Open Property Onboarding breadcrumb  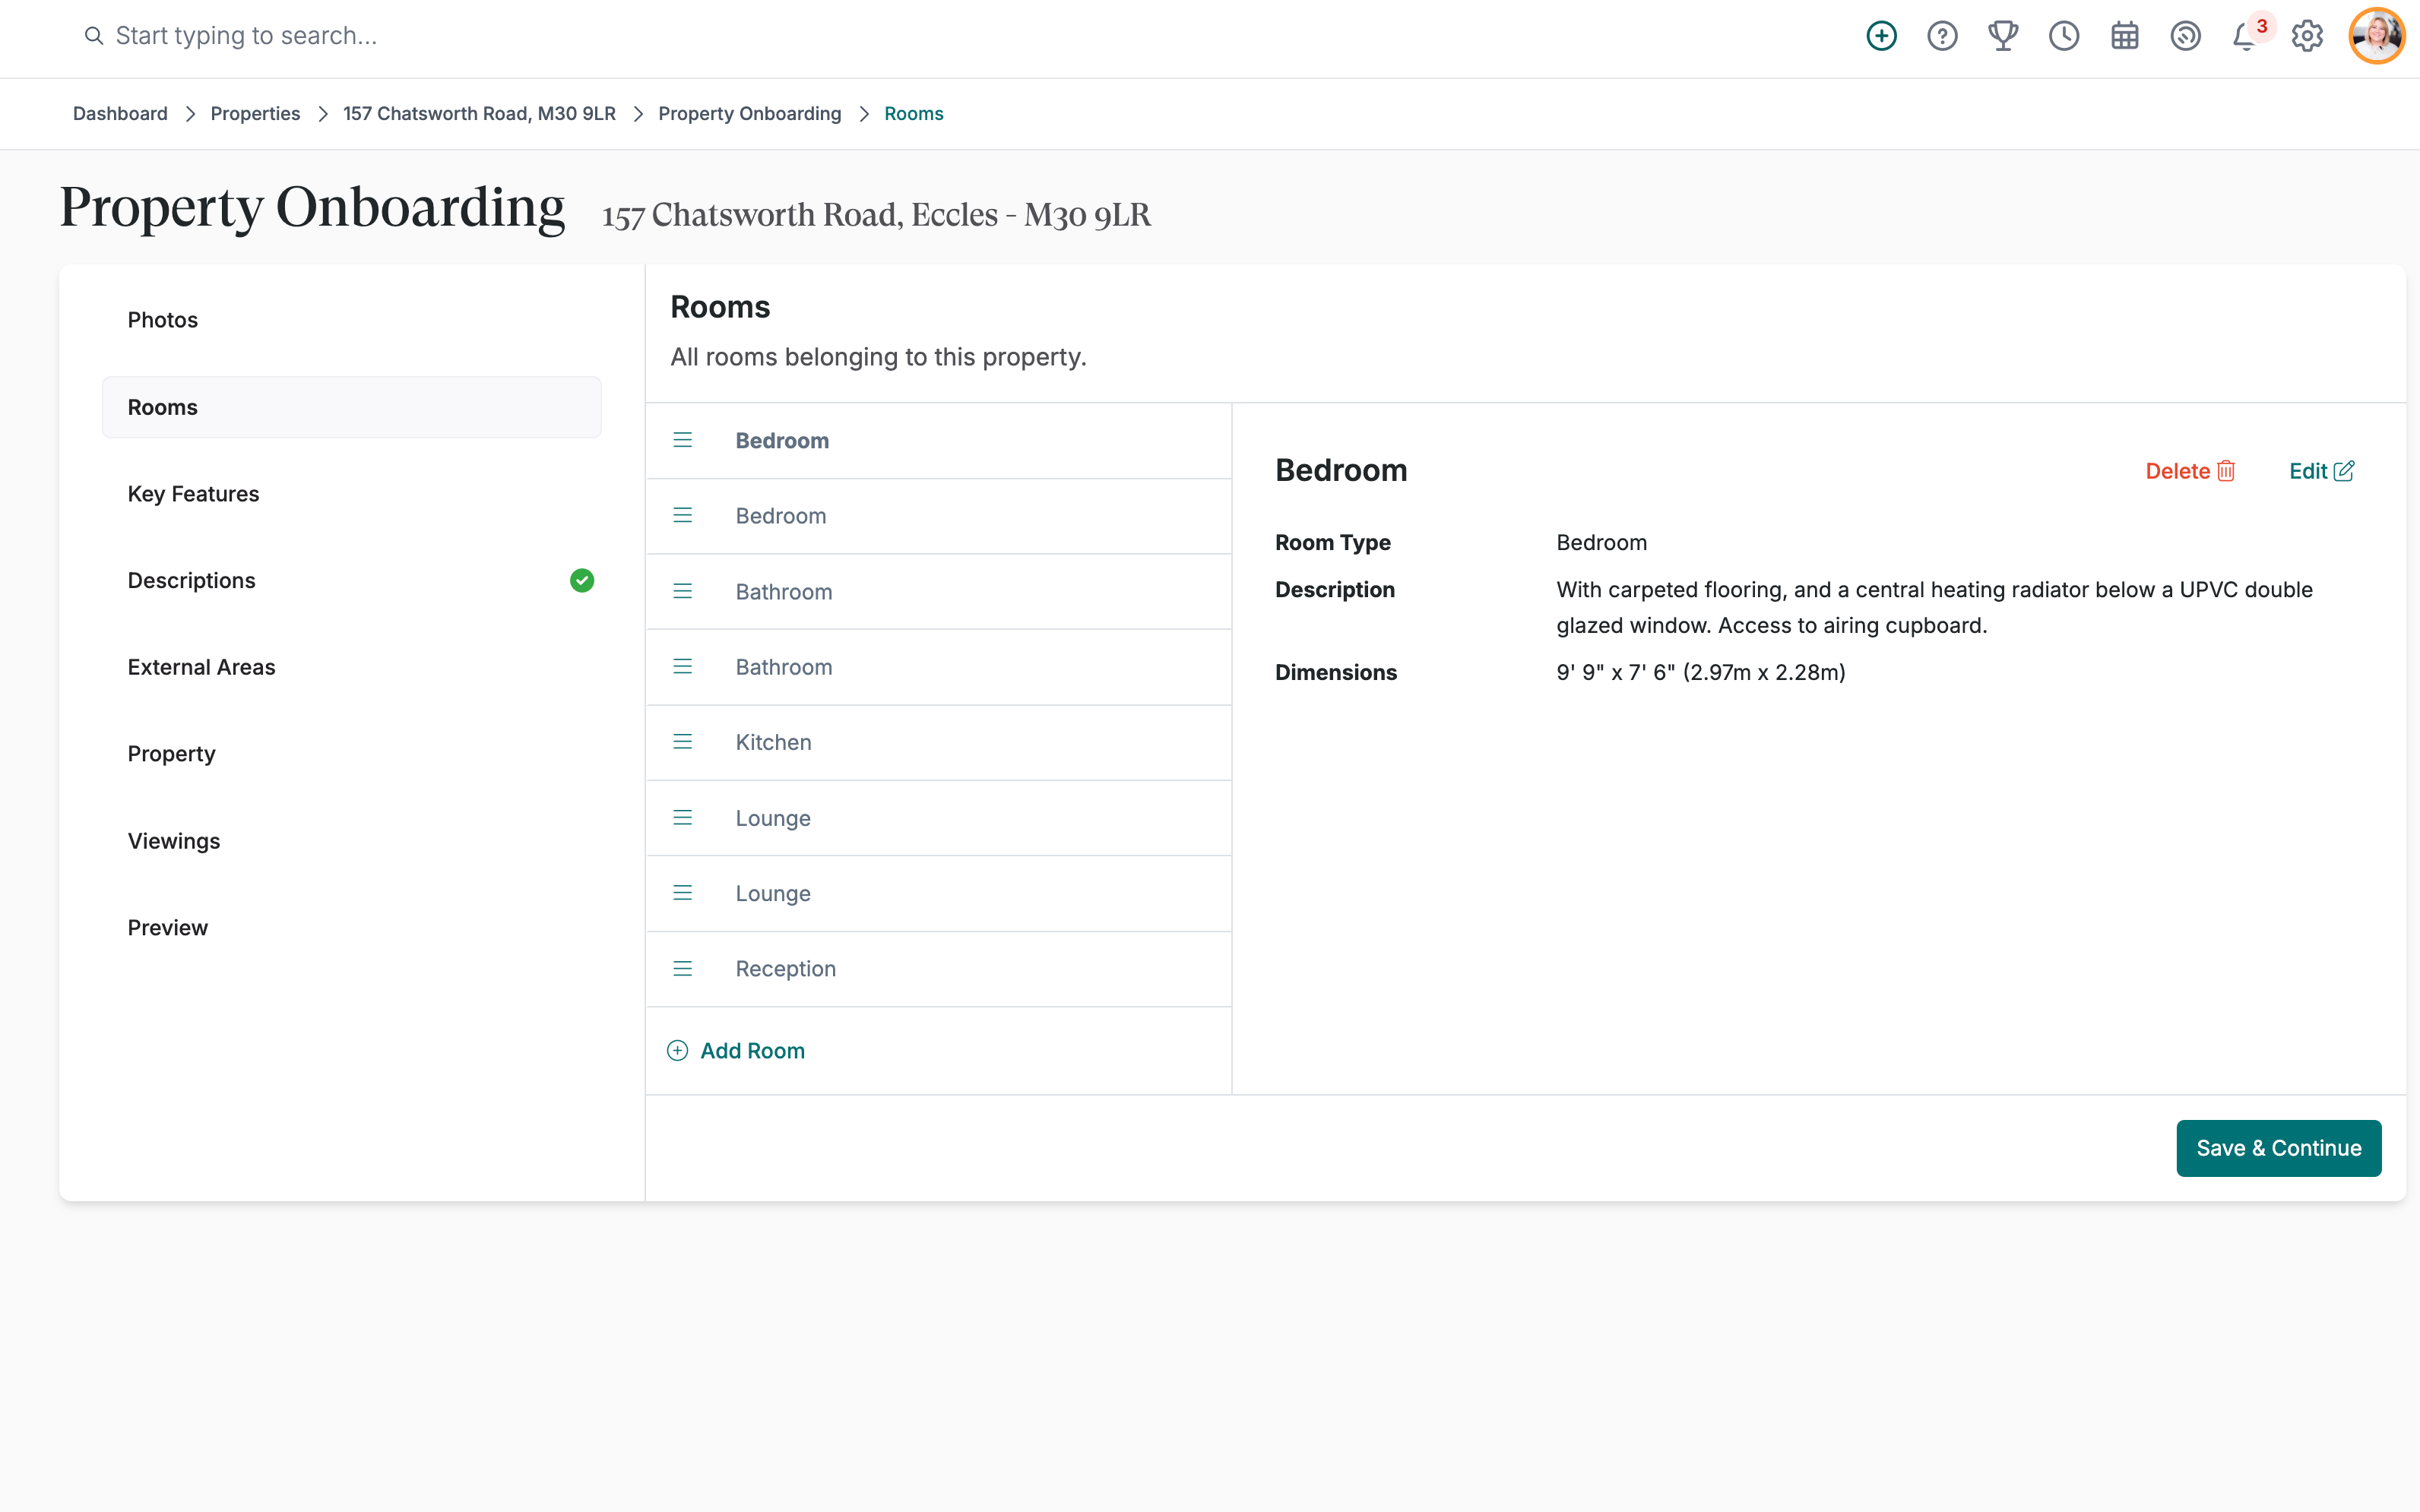(x=749, y=114)
